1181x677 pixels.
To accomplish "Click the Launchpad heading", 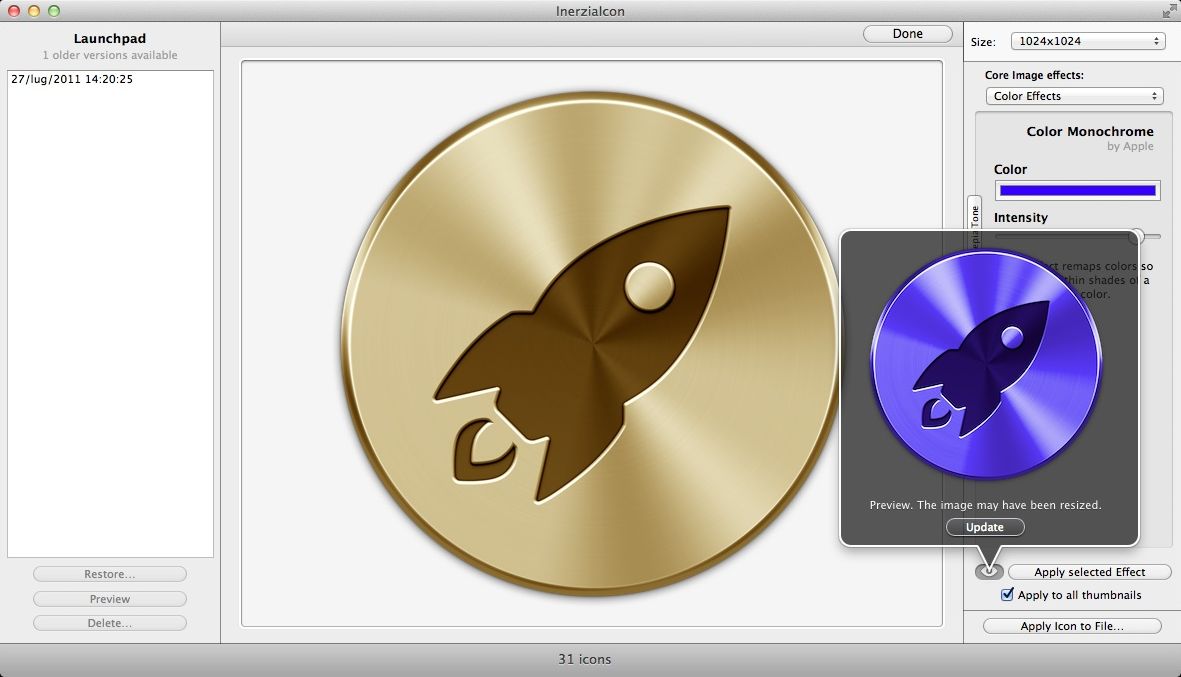I will [110, 38].
